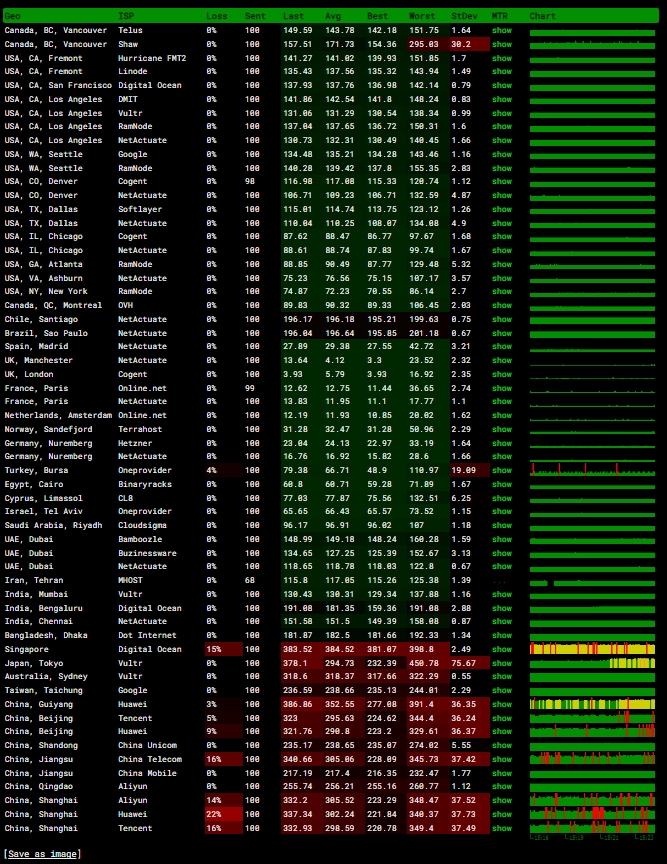This screenshot has height=864, width=667.
Task: Select the 'Iran, Tehran' geo cell
Action: pyautogui.click(x=34, y=580)
